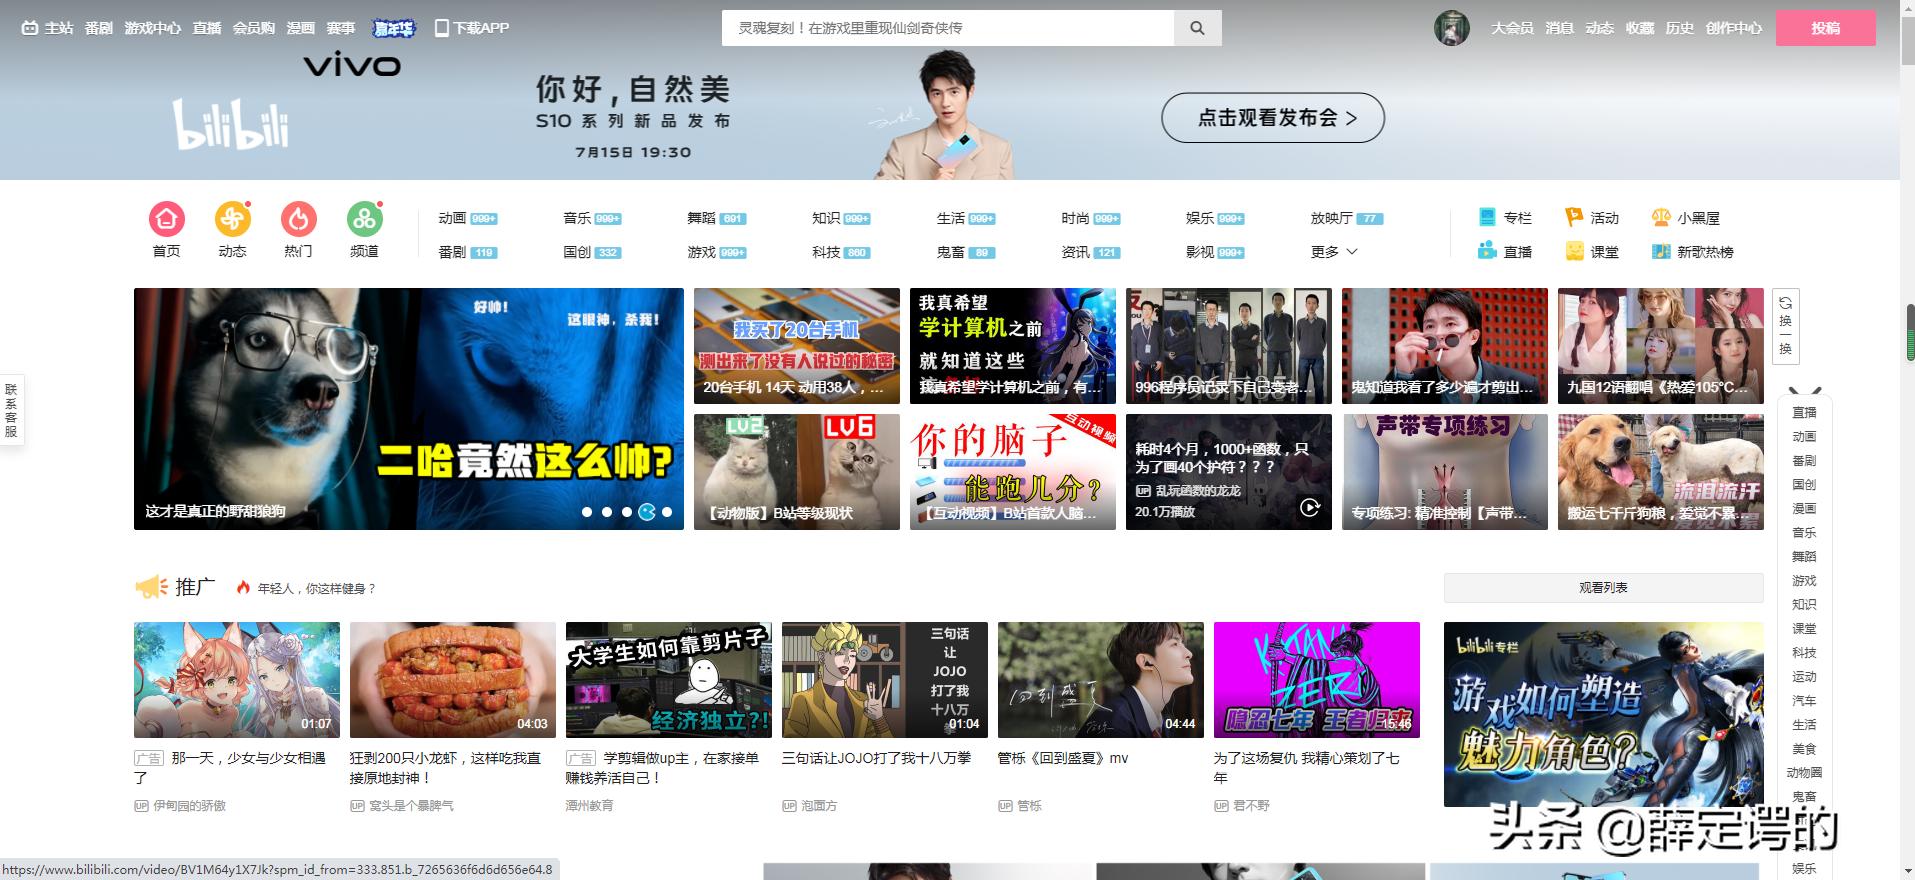Select the last carousel dot indicator
This screenshot has height=880, width=1915.
pyautogui.click(x=667, y=512)
